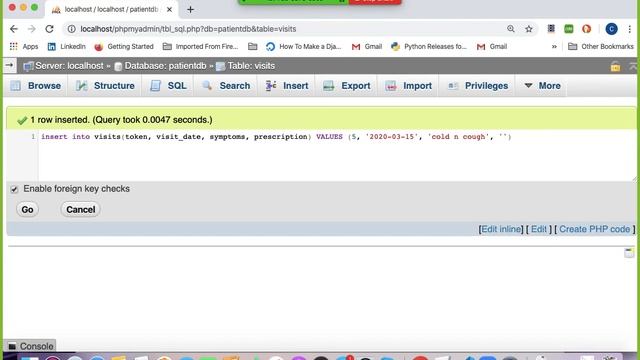Click the browser back arrow
Image resolution: width=640 pixels, height=360 pixels.
tap(14, 29)
